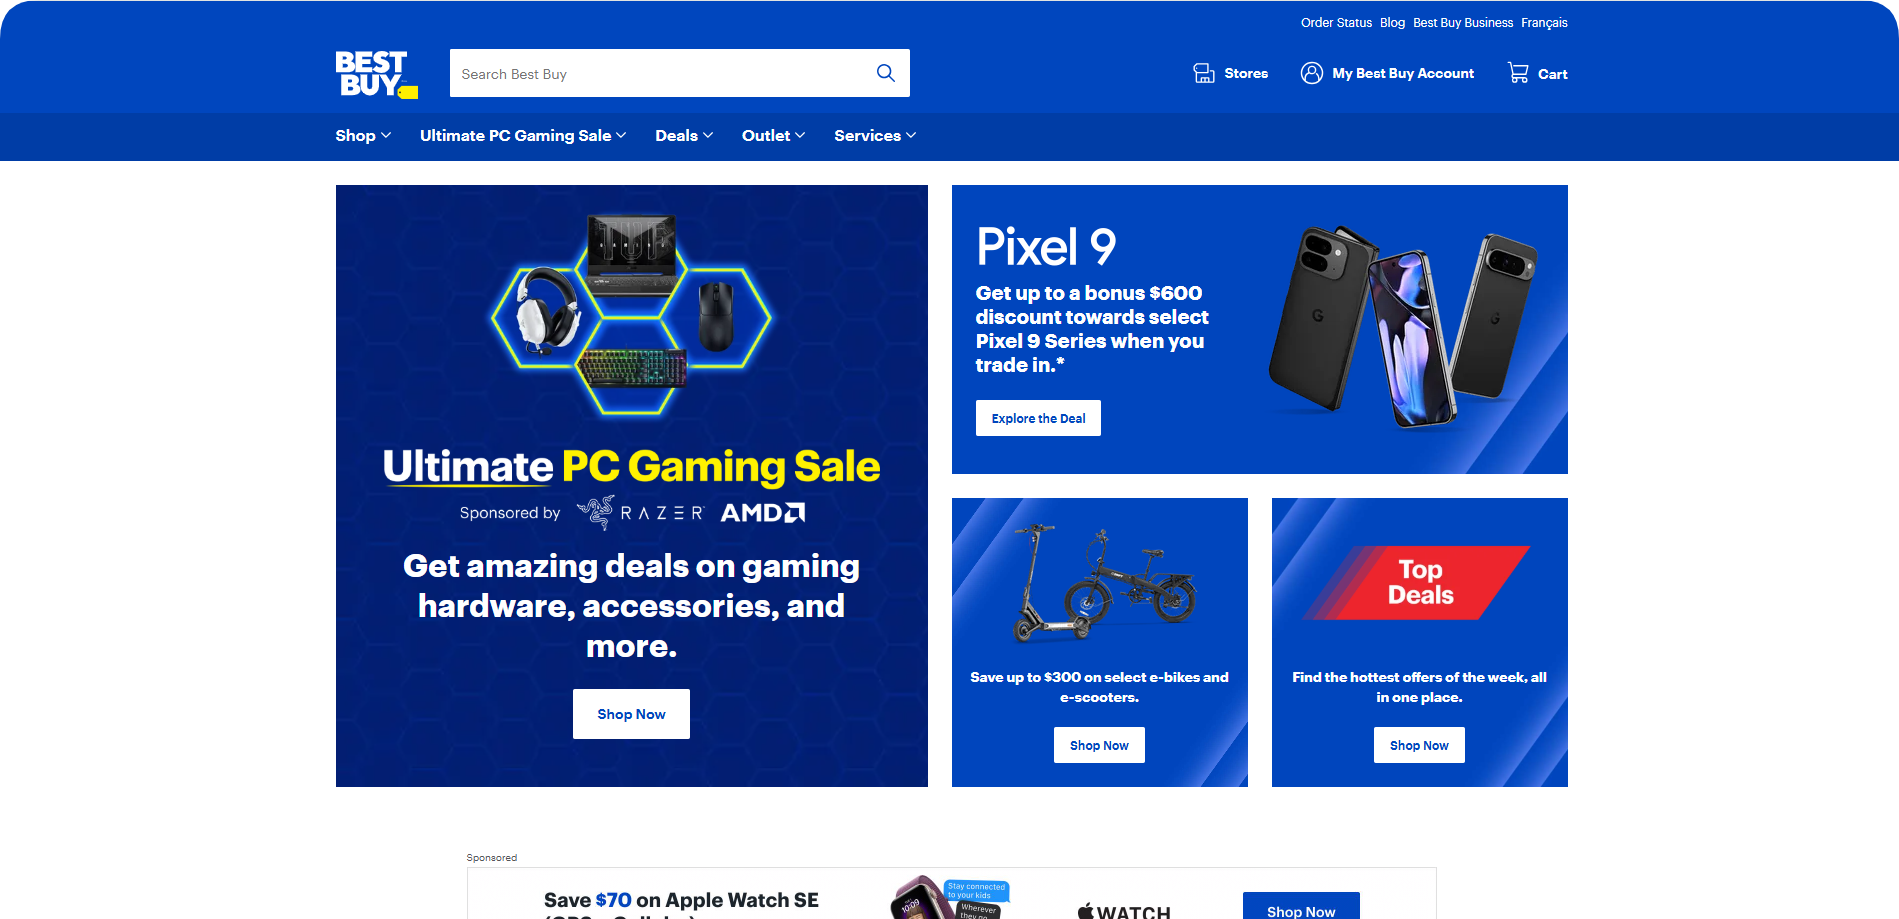Click the Top Deals red badge

pyautogui.click(x=1418, y=582)
